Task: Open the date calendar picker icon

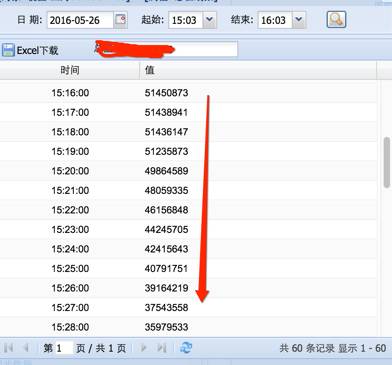Action: tap(120, 20)
